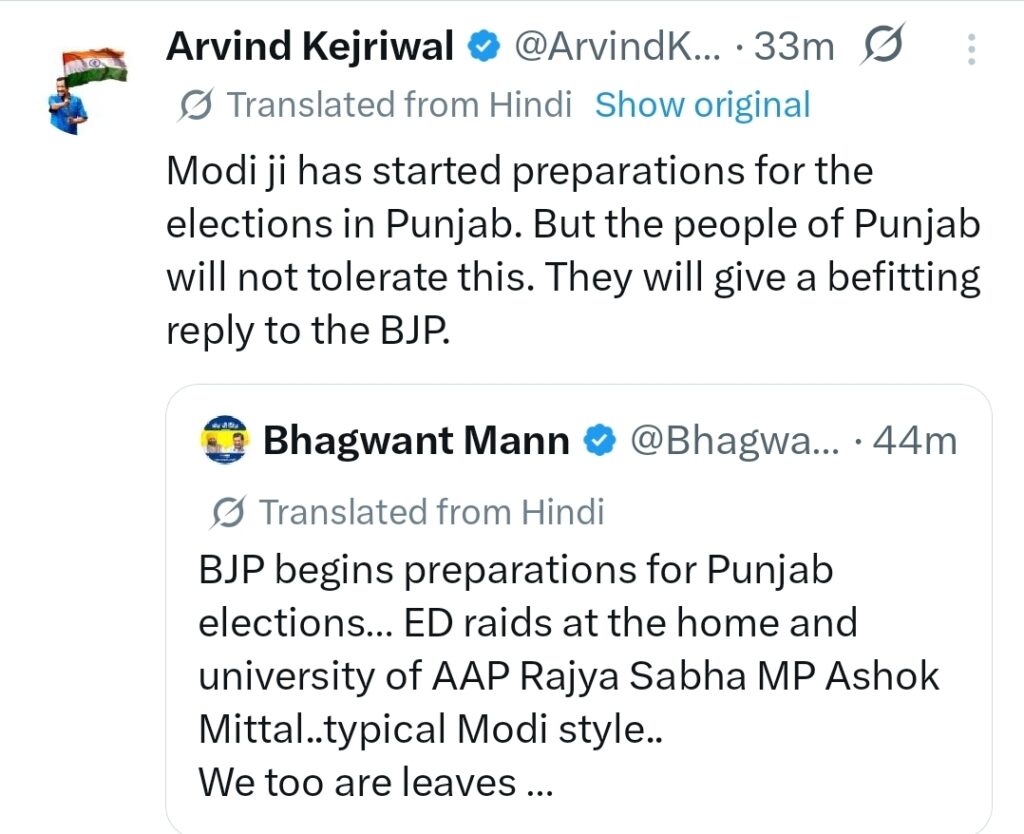Click the Grok icon before the top 'Translated from Hindi'
1024x834 pixels.
[x=197, y=104]
